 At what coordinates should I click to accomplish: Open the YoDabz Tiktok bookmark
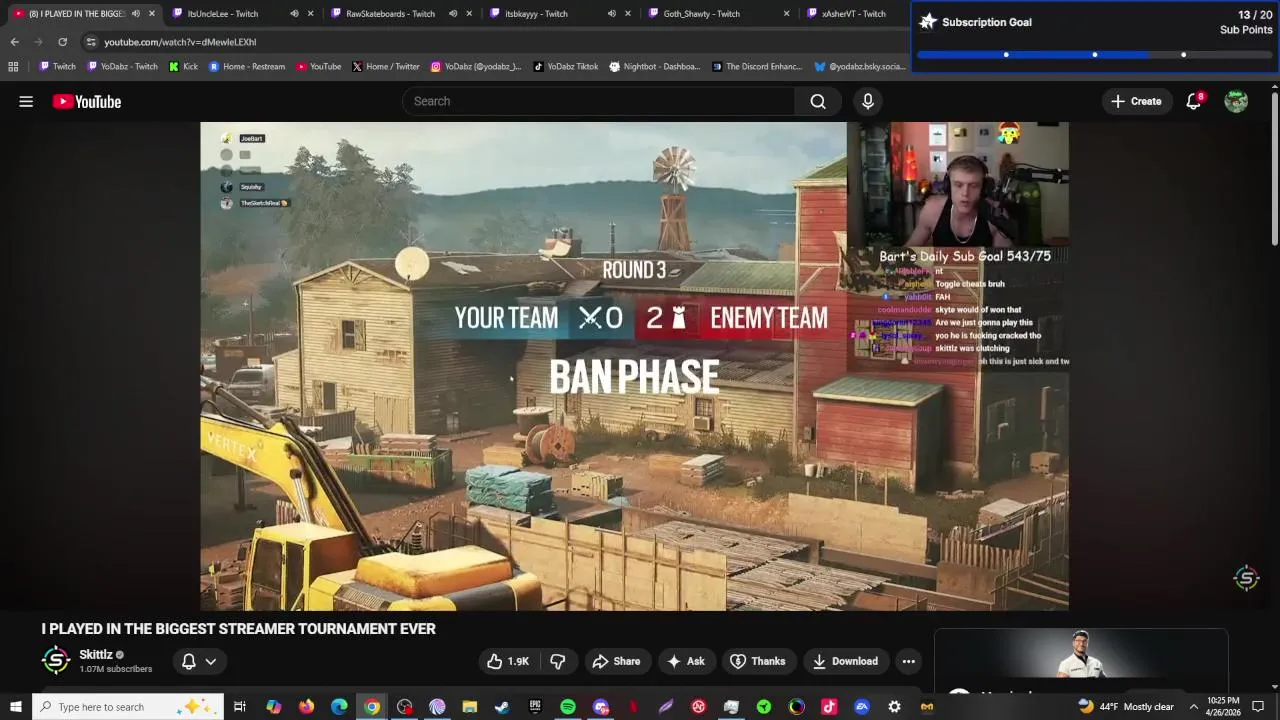click(565, 67)
